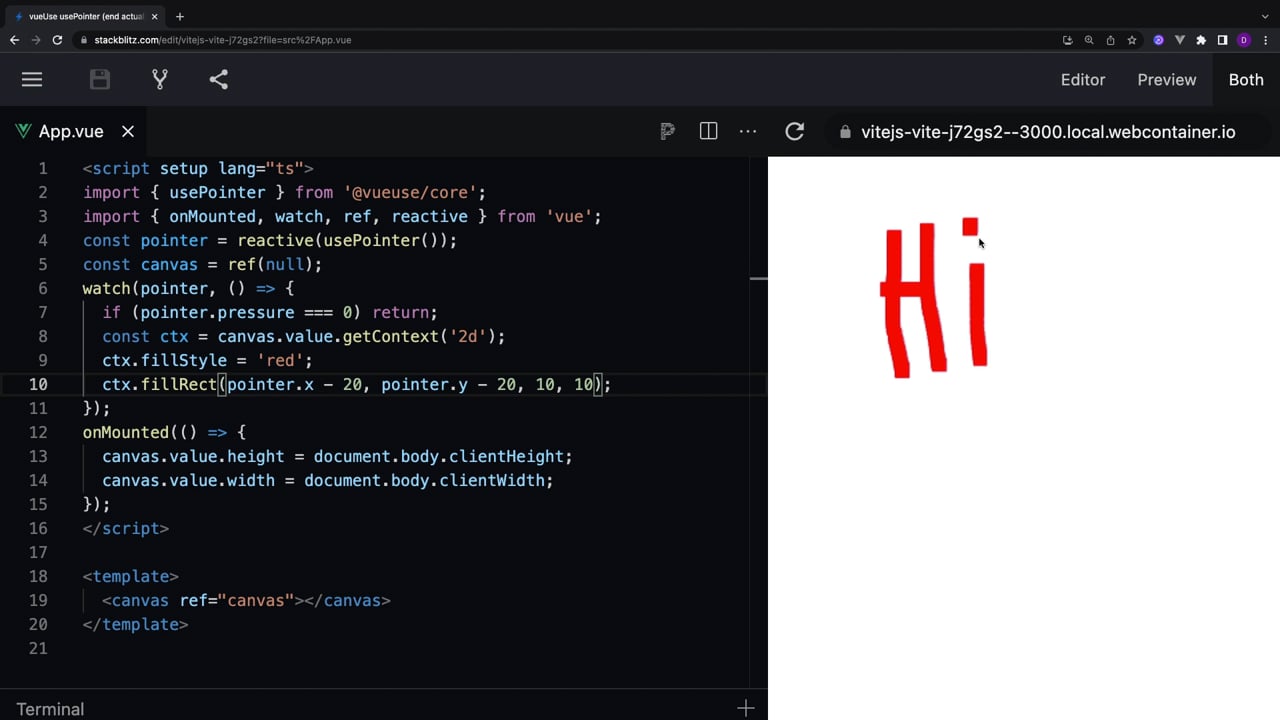Image resolution: width=1280 pixels, height=720 pixels.
Task: Bookmark this page with the star icon
Action: 1132,40
